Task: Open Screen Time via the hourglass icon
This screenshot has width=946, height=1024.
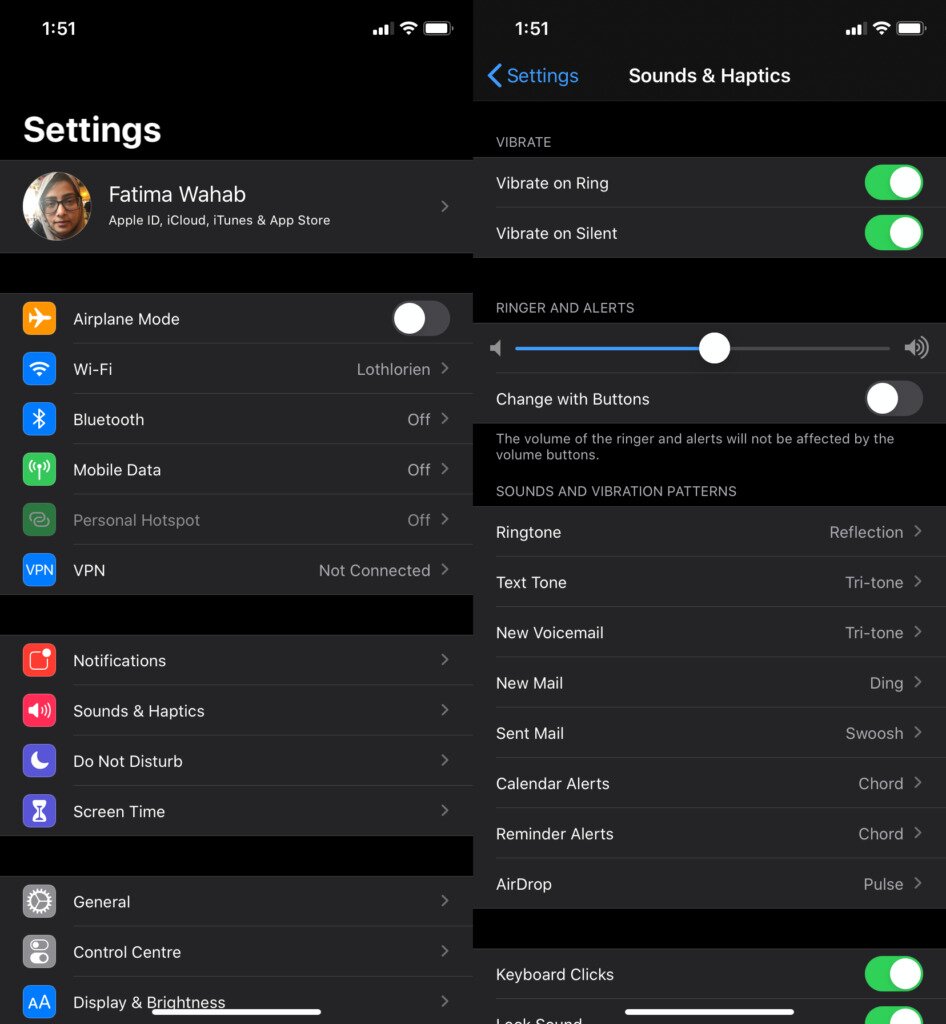Action: point(39,811)
